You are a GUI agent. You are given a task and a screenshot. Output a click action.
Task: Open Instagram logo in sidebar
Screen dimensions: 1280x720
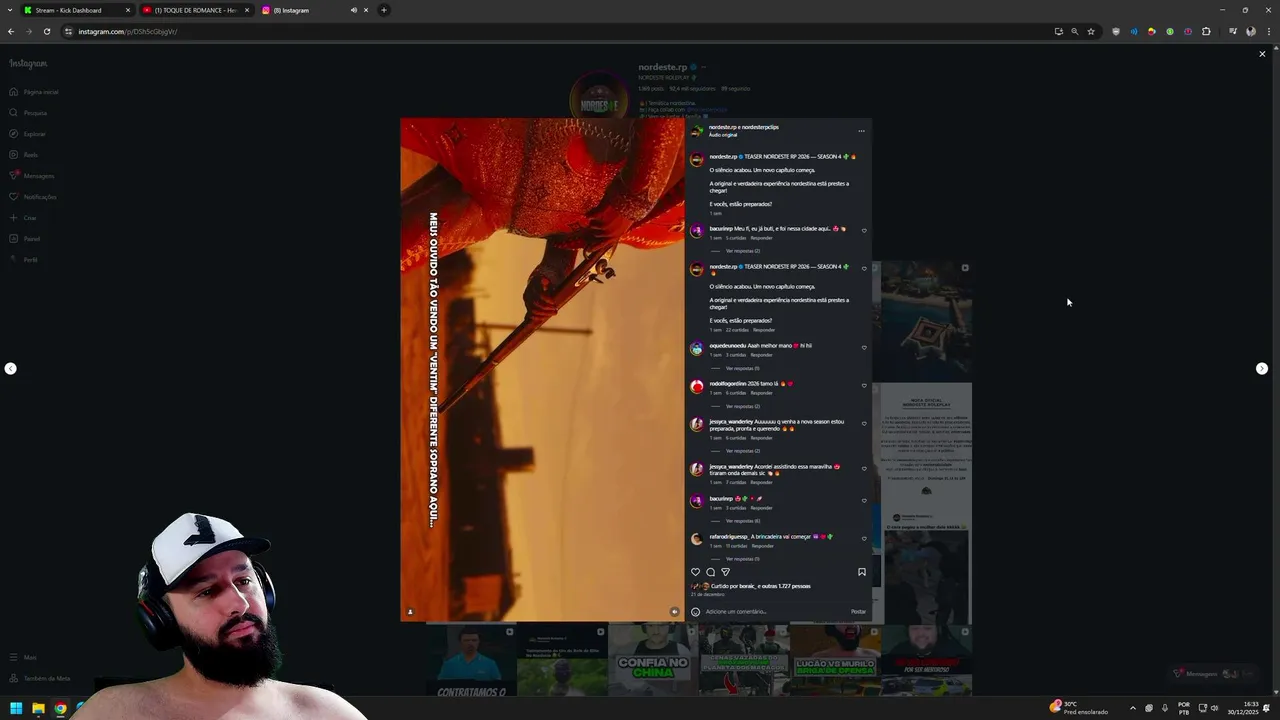point(28,63)
